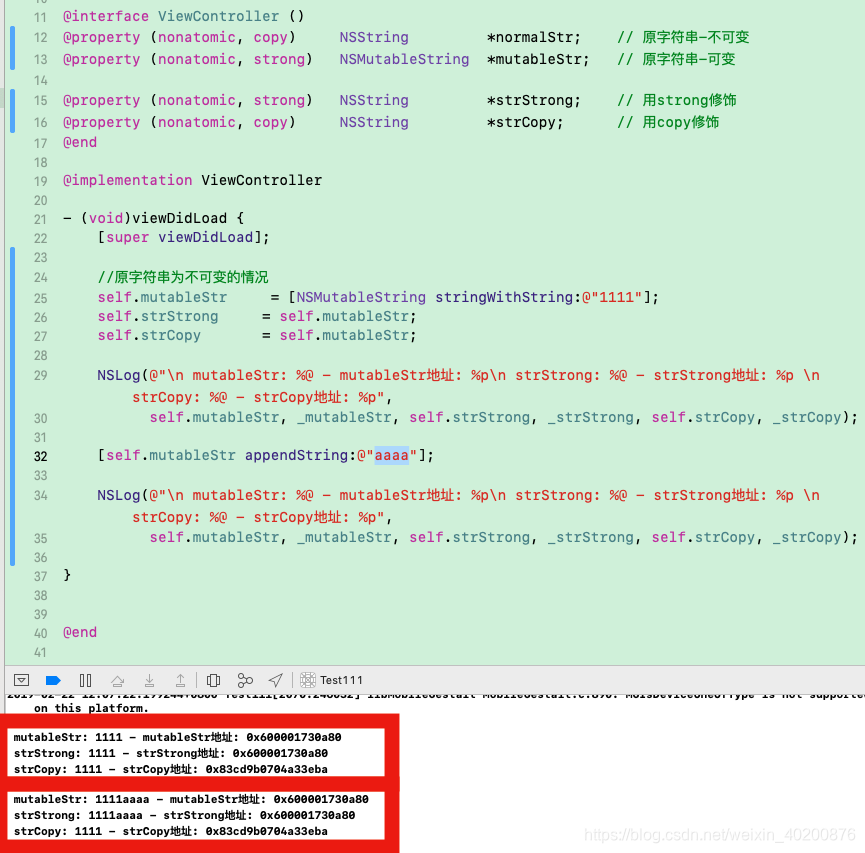Screen dimensions: 865x853
Task: Click the highlighted "aaaa" string on line 32
Action: click(x=392, y=455)
